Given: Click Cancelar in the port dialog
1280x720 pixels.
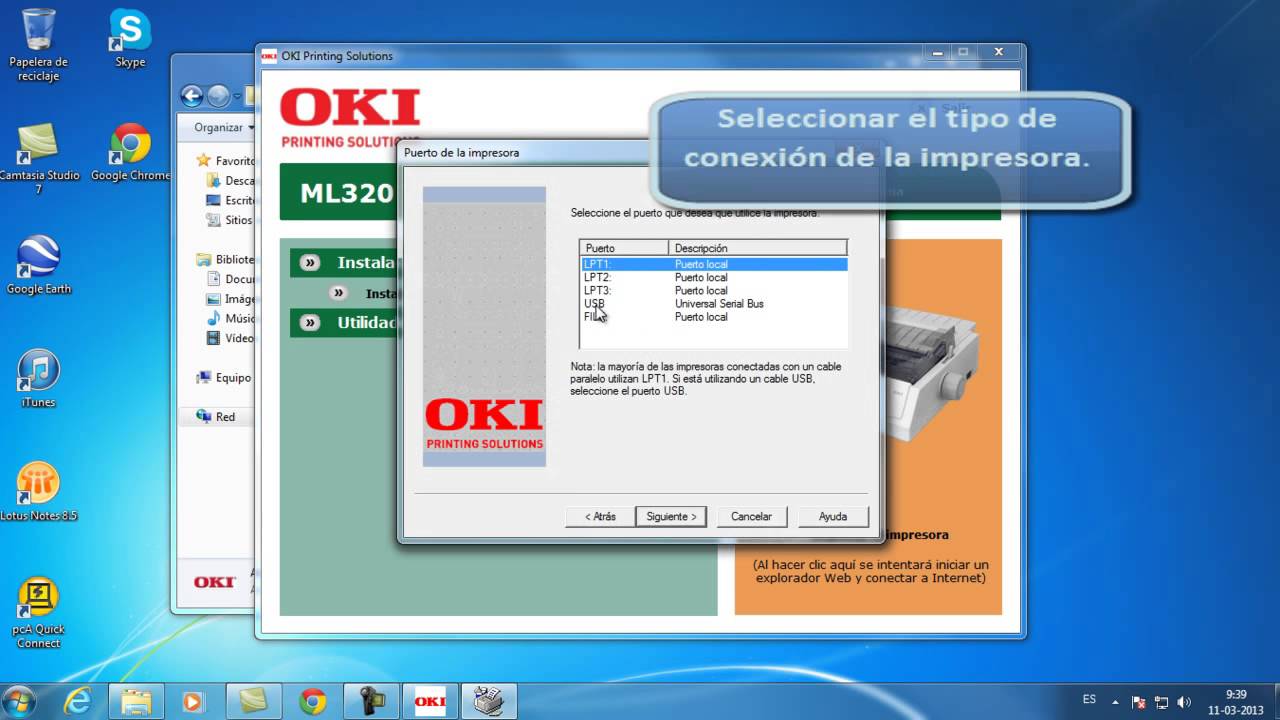Looking at the screenshot, I should 751,517.
